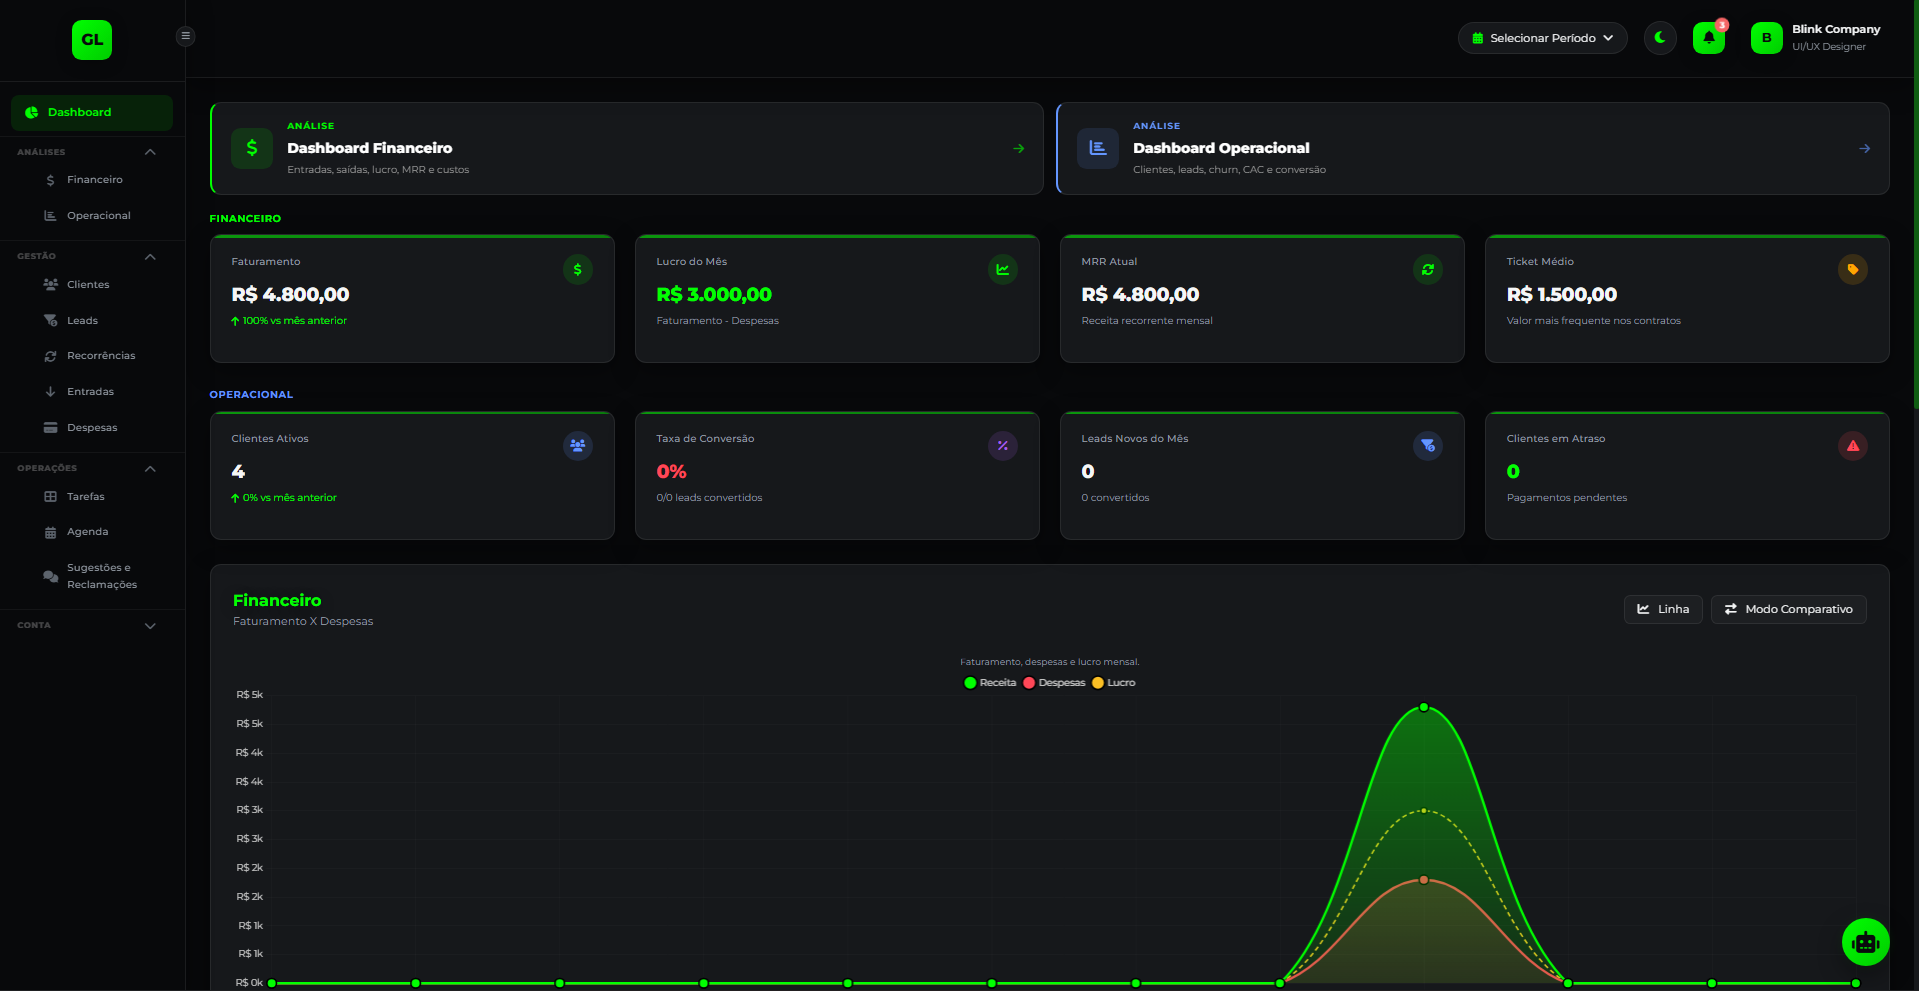Open Despesas in sidebar
1919x991 pixels.
pyautogui.click(x=92, y=428)
